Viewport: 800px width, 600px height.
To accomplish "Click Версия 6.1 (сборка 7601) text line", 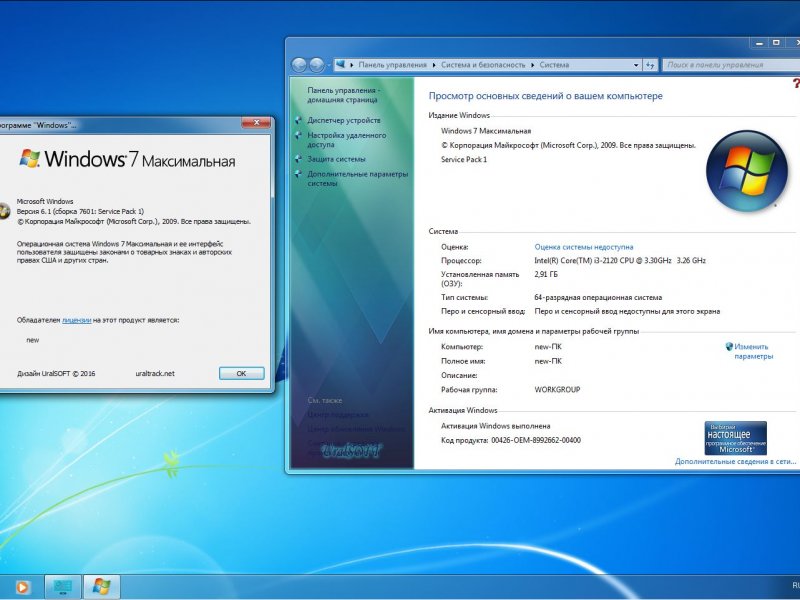I will point(80,211).
